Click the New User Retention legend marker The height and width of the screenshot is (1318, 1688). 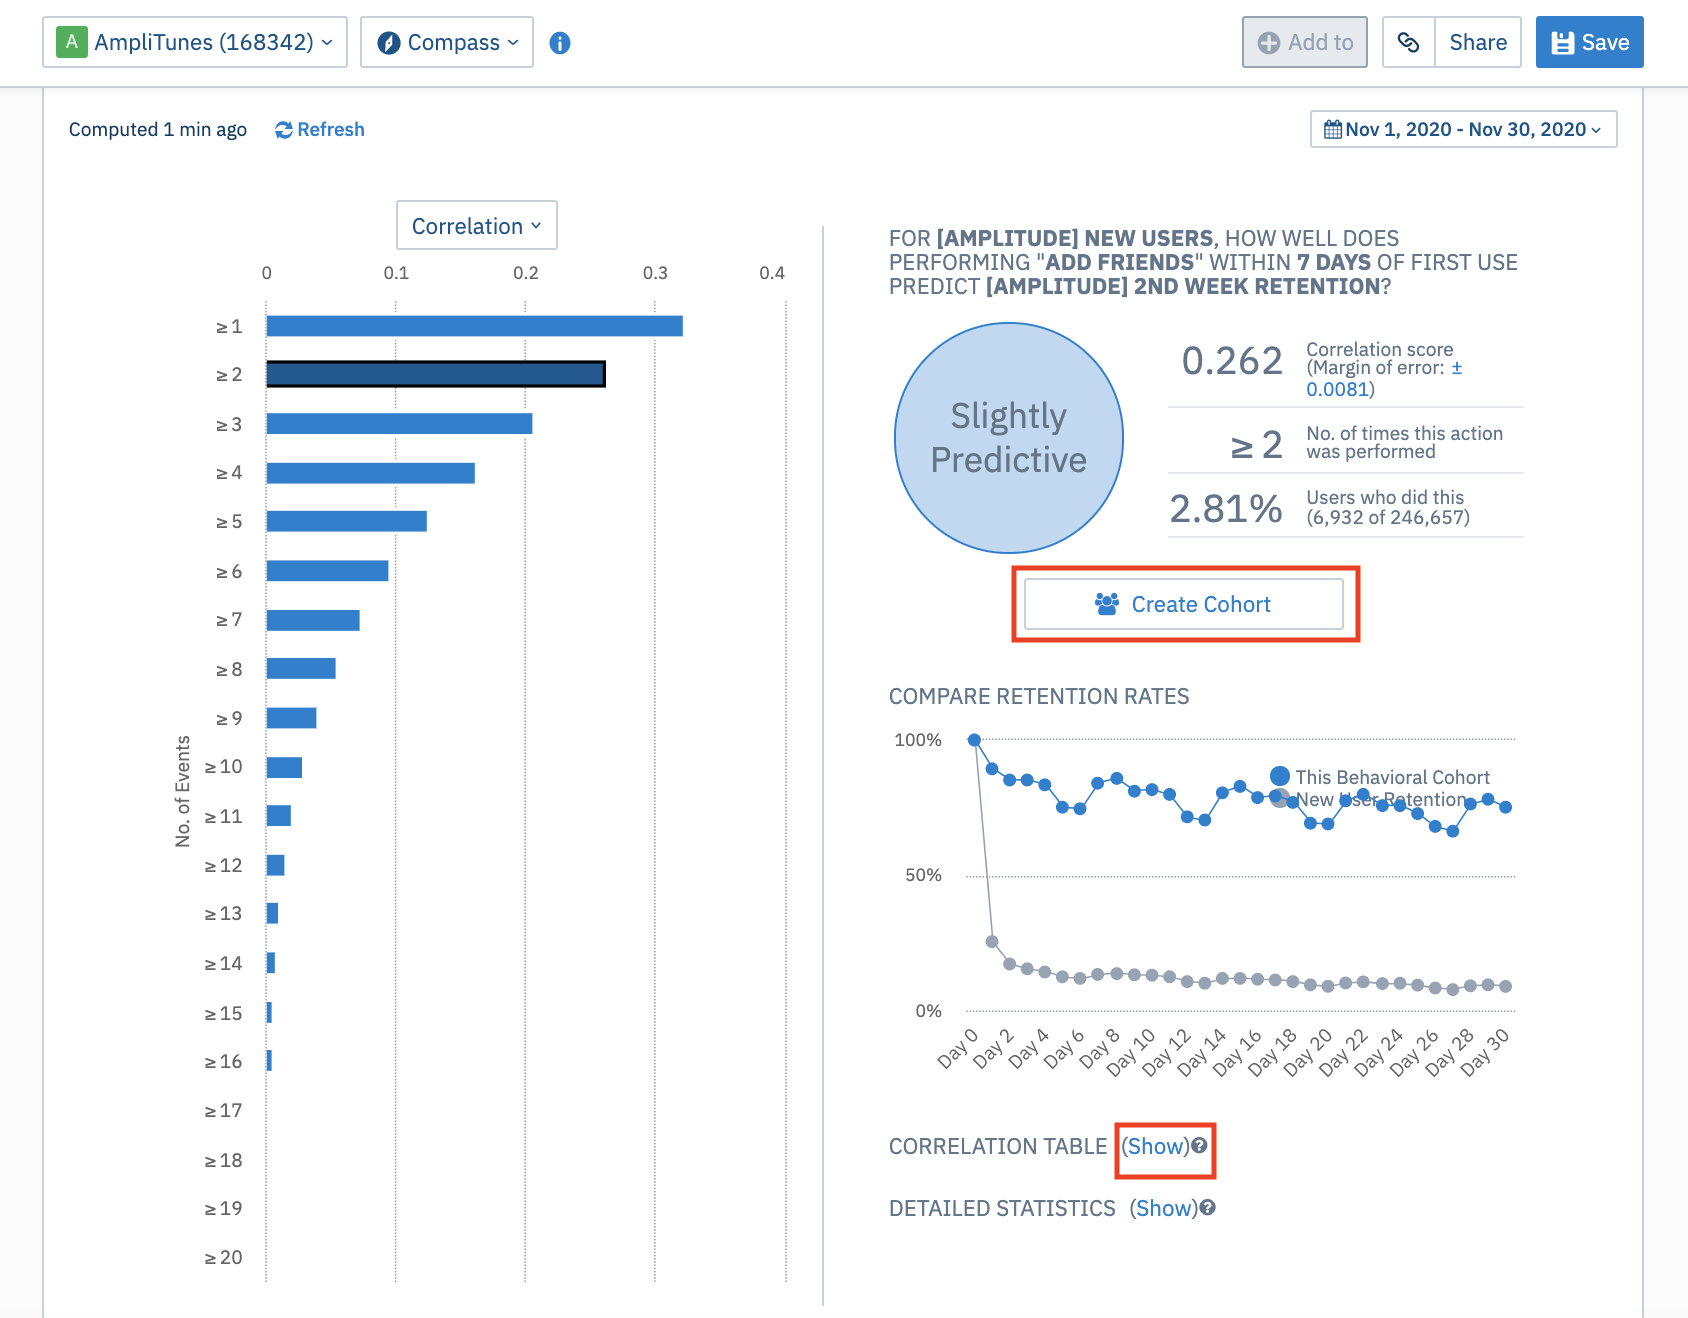click(1280, 798)
